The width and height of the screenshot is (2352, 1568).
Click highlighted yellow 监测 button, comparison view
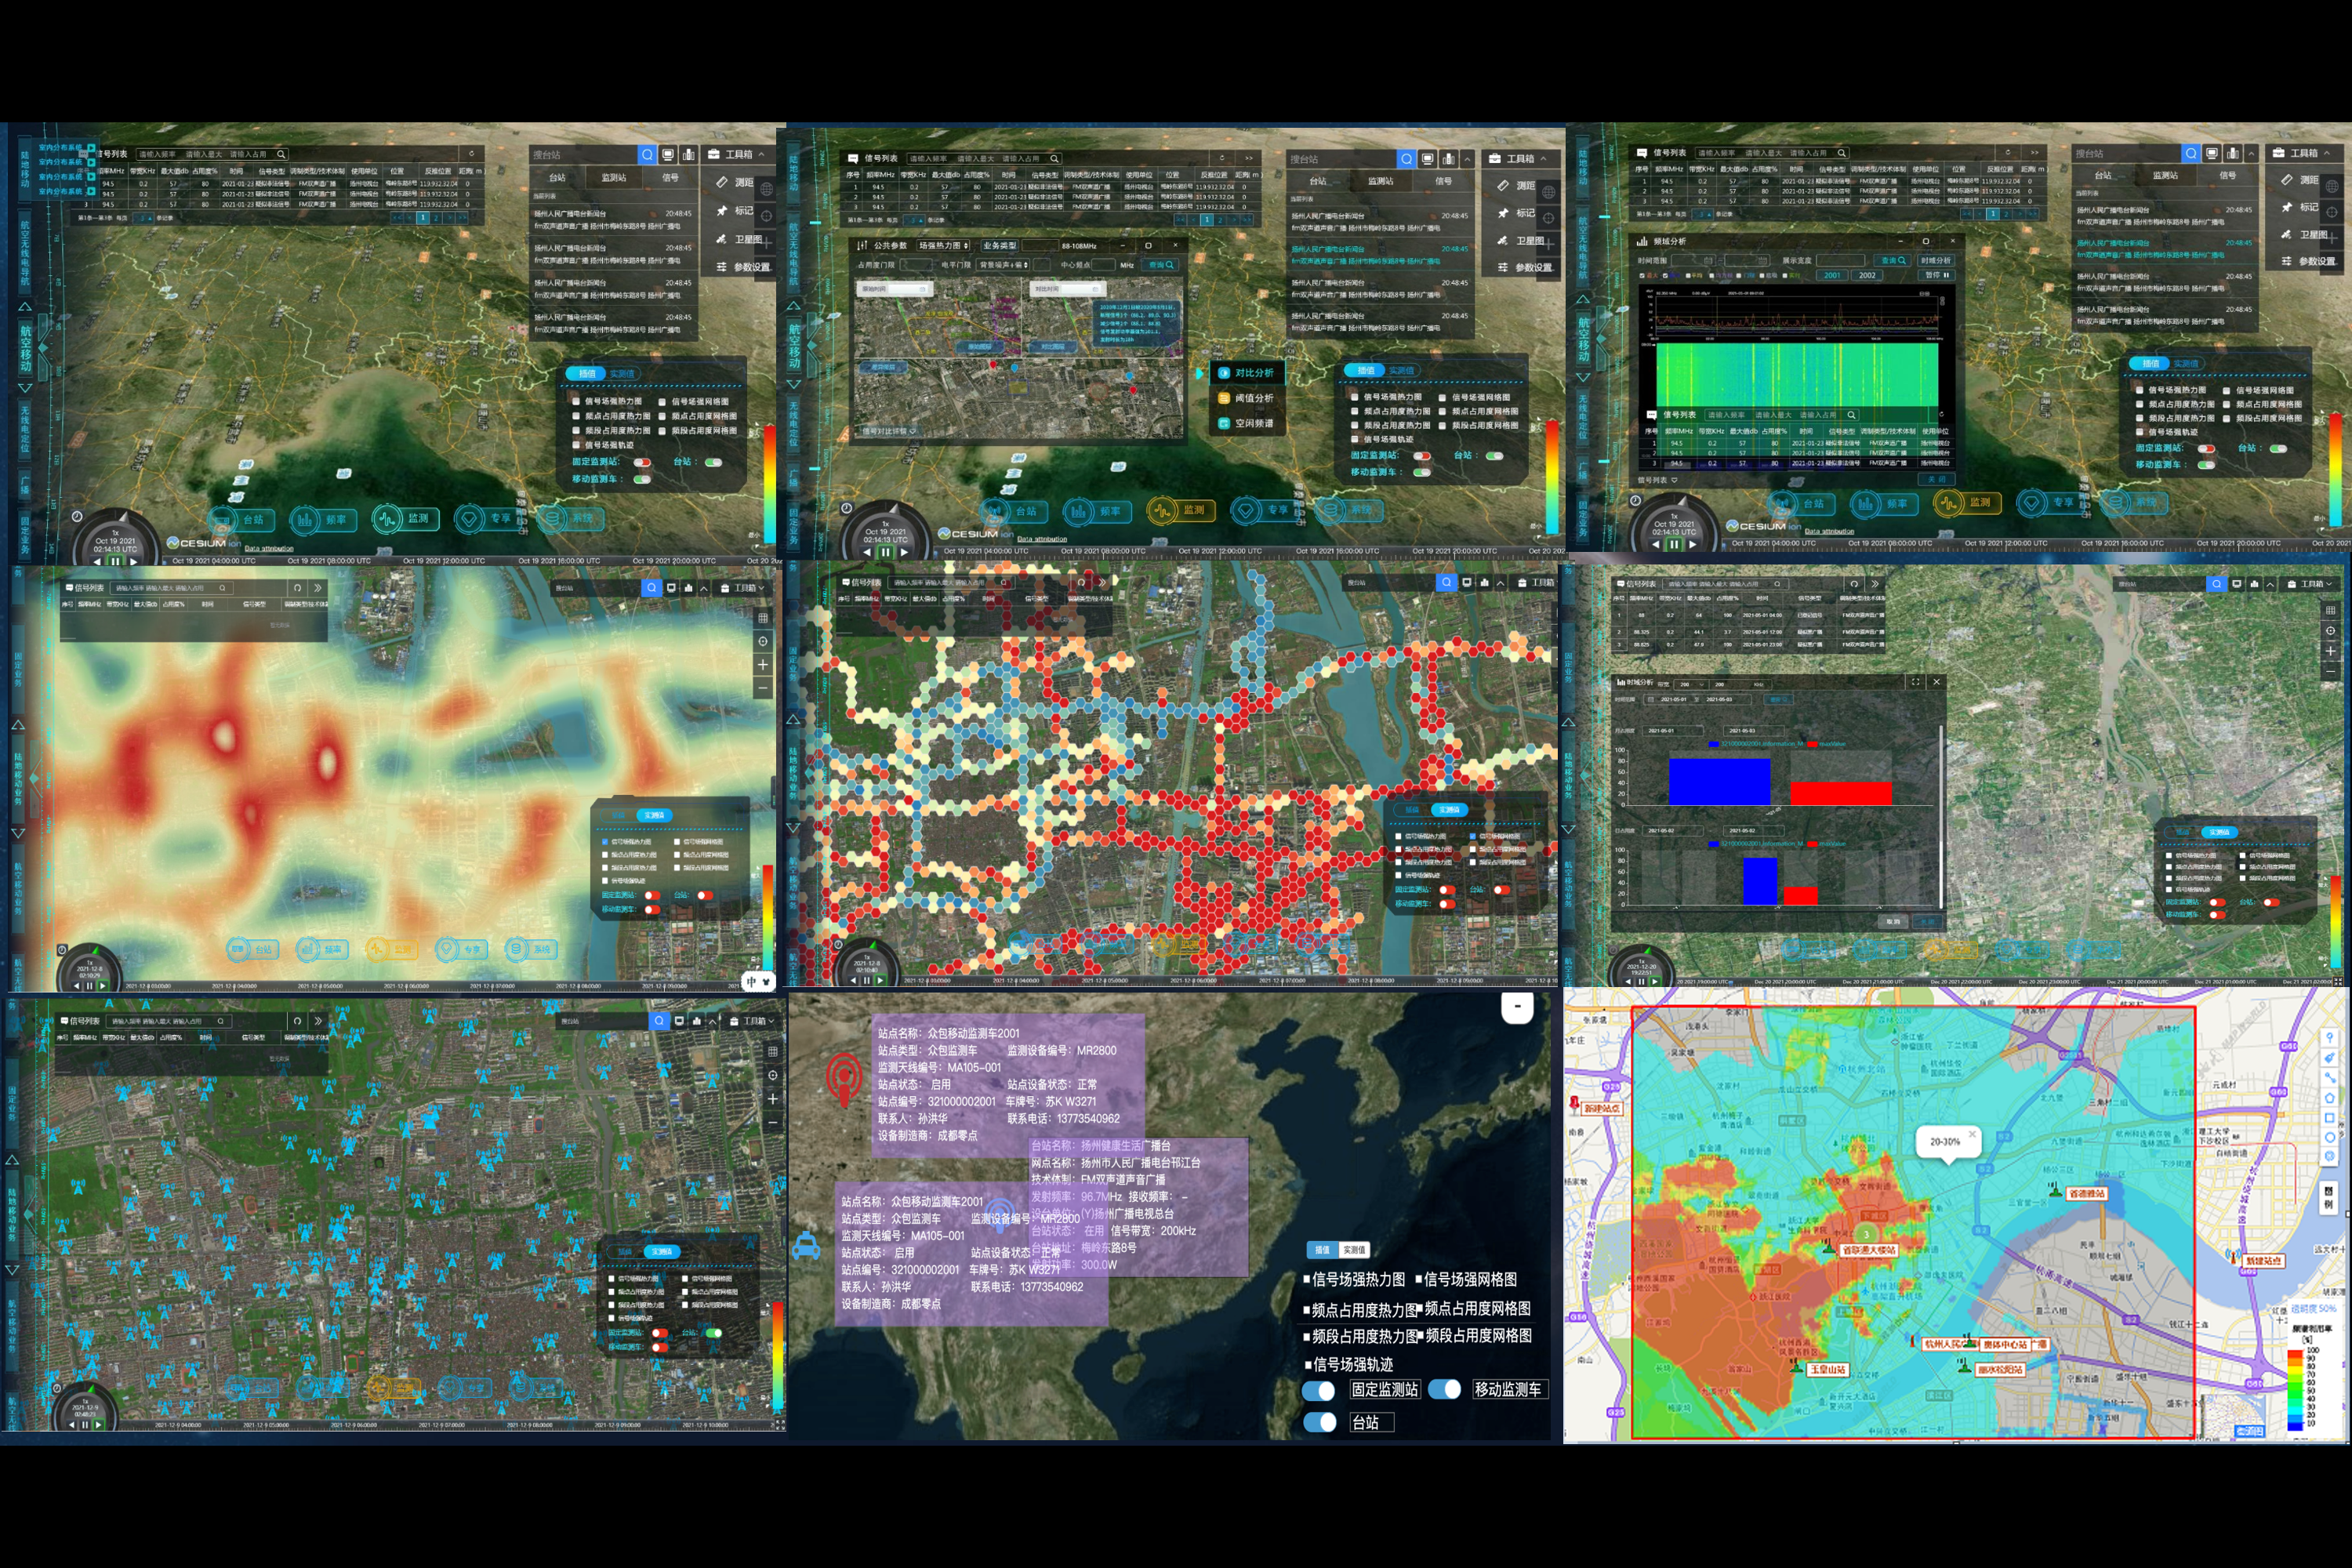tap(1182, 510)
